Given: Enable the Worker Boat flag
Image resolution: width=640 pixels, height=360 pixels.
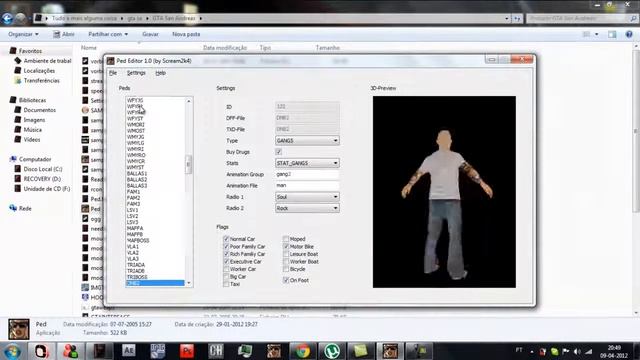Looking at the screenshot, I should click(286, 261).
